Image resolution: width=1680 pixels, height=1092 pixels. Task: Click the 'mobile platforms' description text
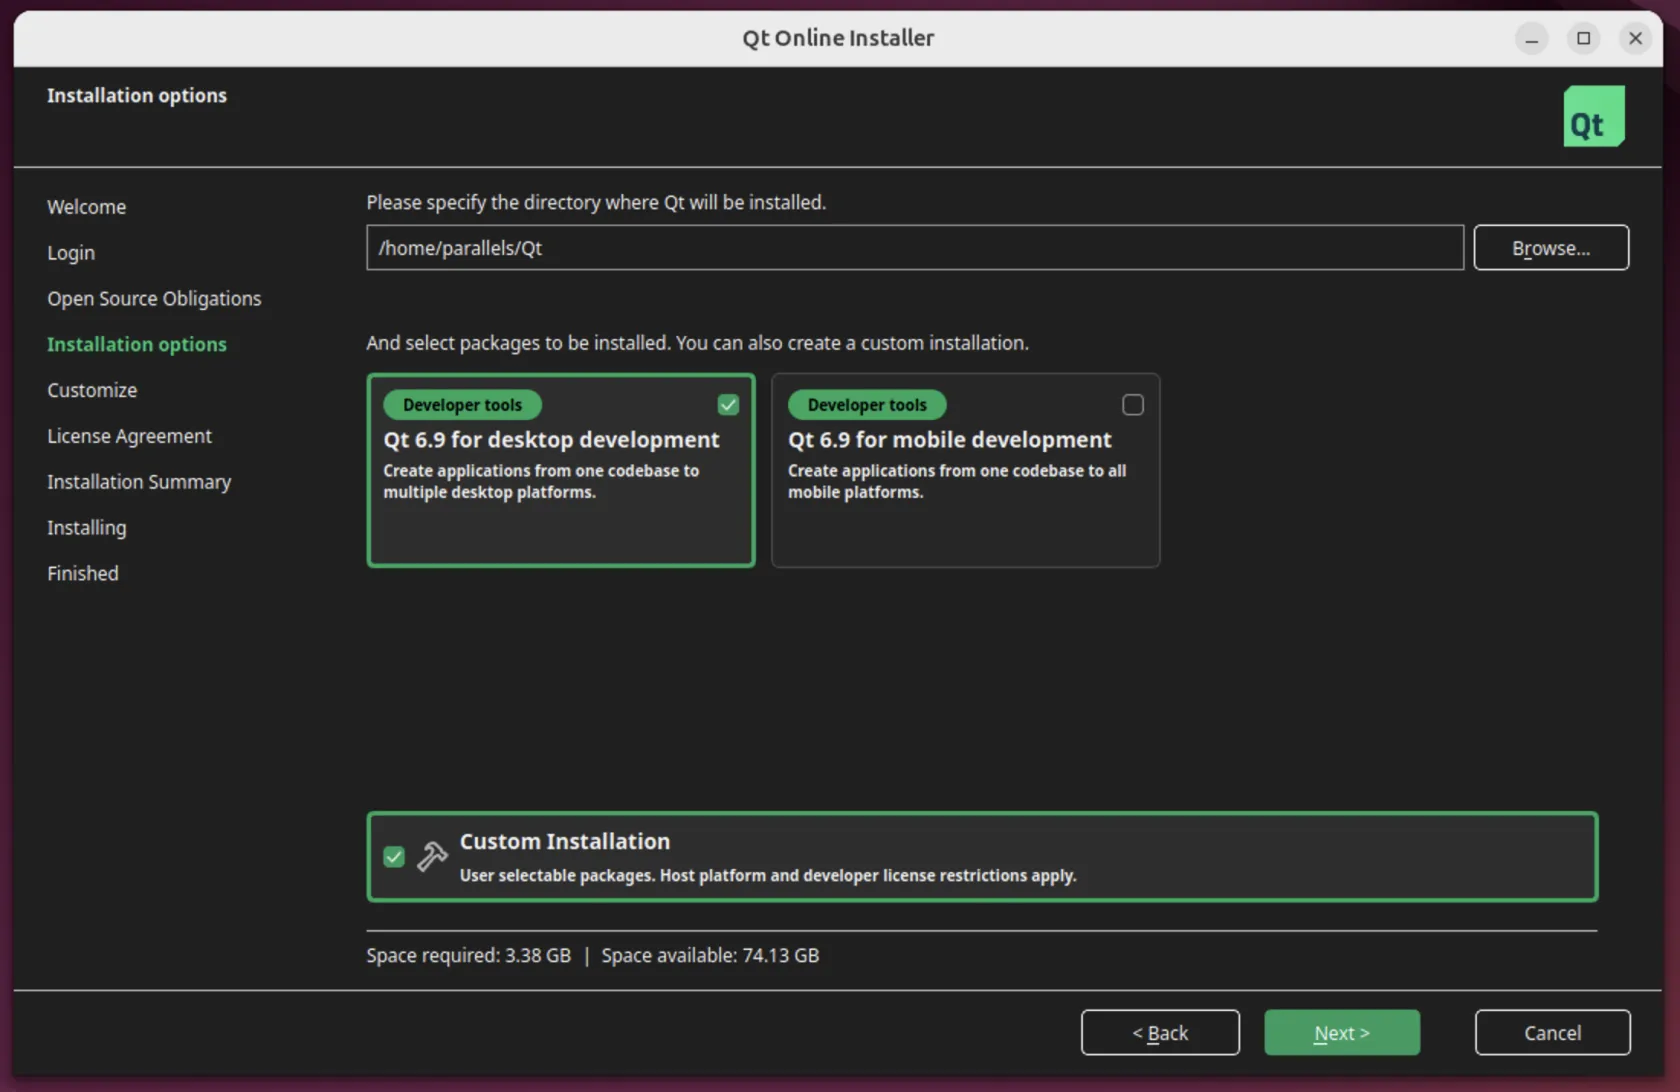855,493
